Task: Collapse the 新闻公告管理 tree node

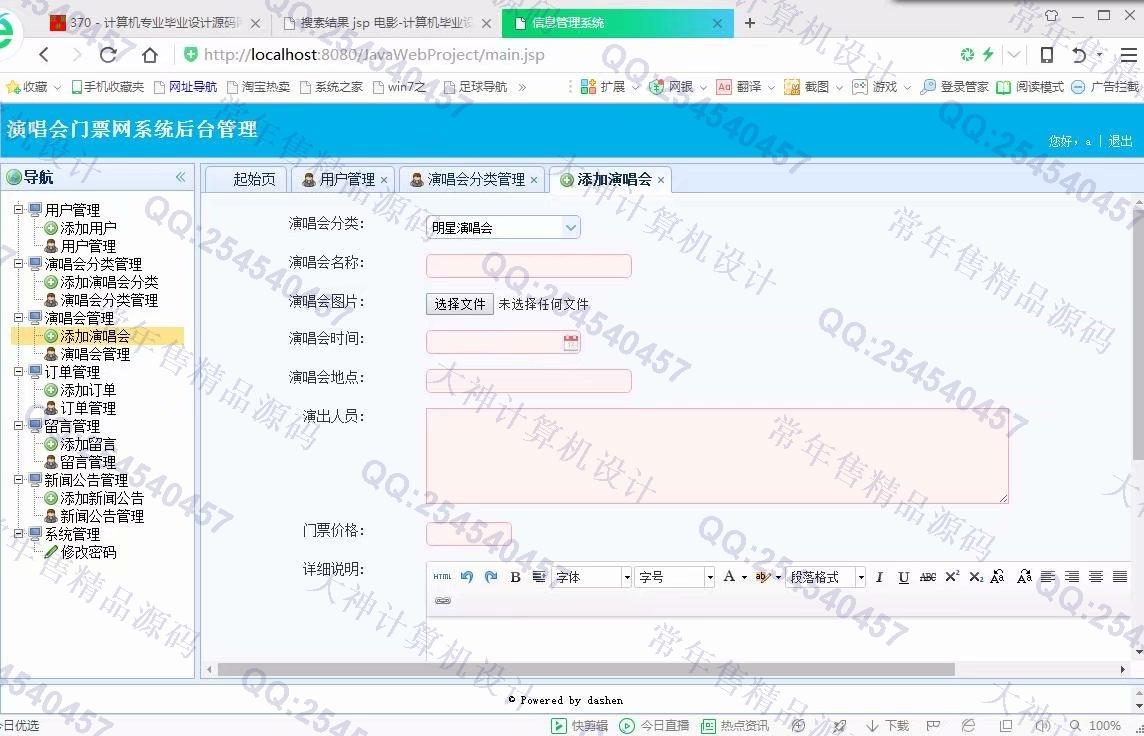Action: (19, 480)
